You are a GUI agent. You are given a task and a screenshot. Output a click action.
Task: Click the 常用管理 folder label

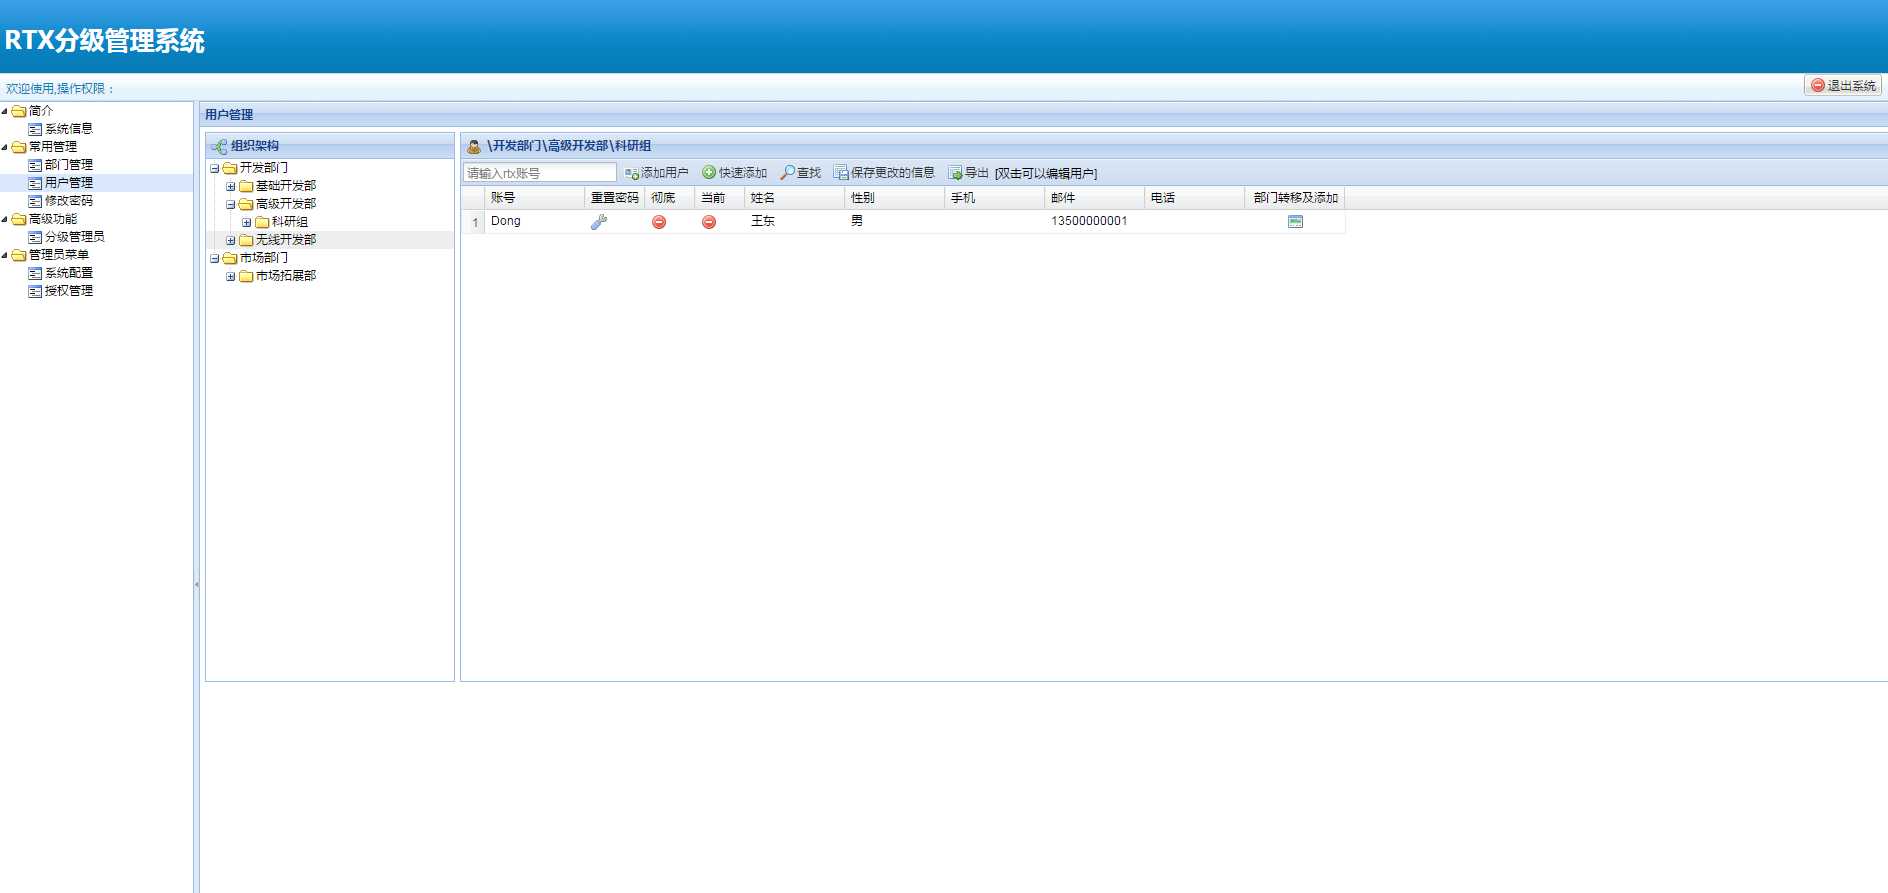click(52, 147)
